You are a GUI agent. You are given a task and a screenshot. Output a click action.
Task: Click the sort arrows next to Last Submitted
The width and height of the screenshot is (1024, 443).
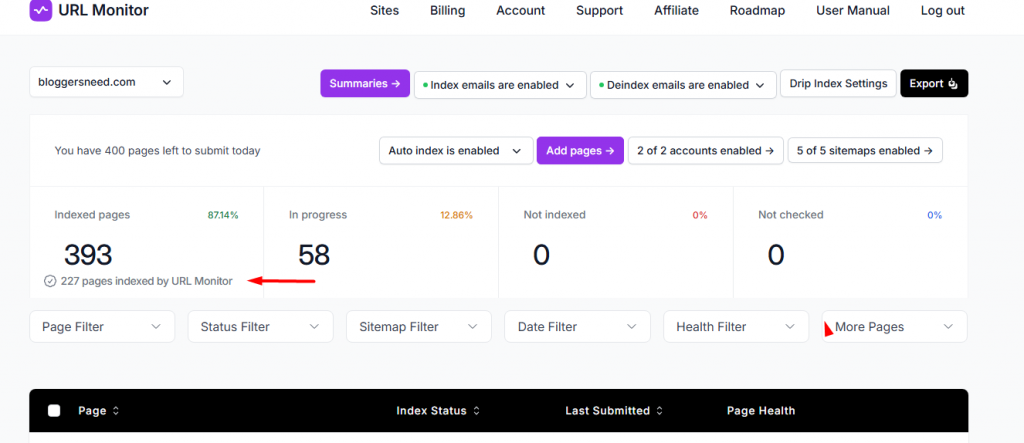pyautogui.click(x=660, y=411)
